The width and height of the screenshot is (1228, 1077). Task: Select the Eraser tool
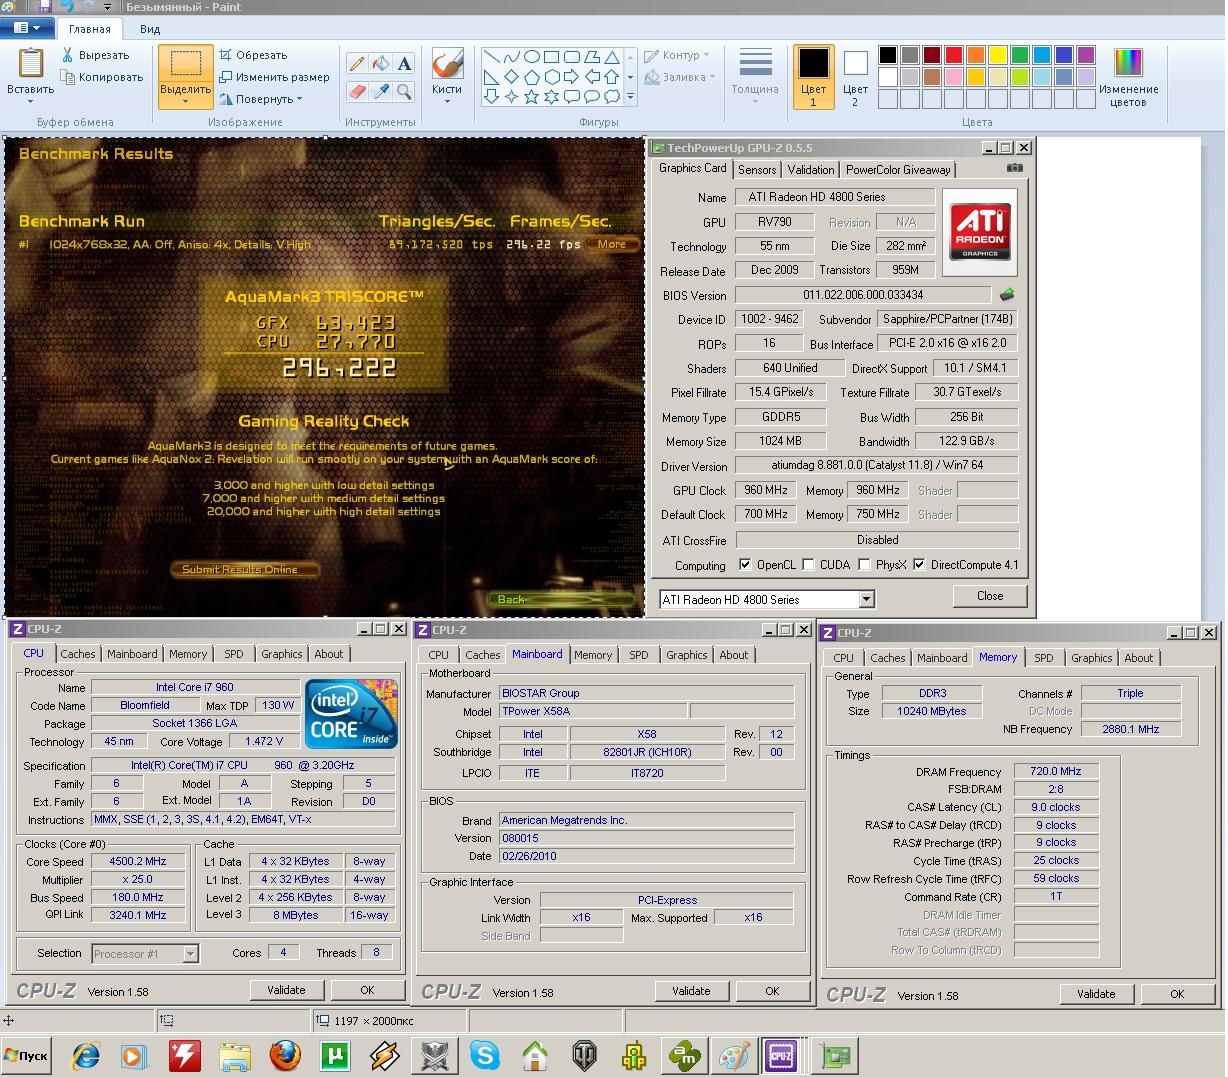tap(357, 91)
